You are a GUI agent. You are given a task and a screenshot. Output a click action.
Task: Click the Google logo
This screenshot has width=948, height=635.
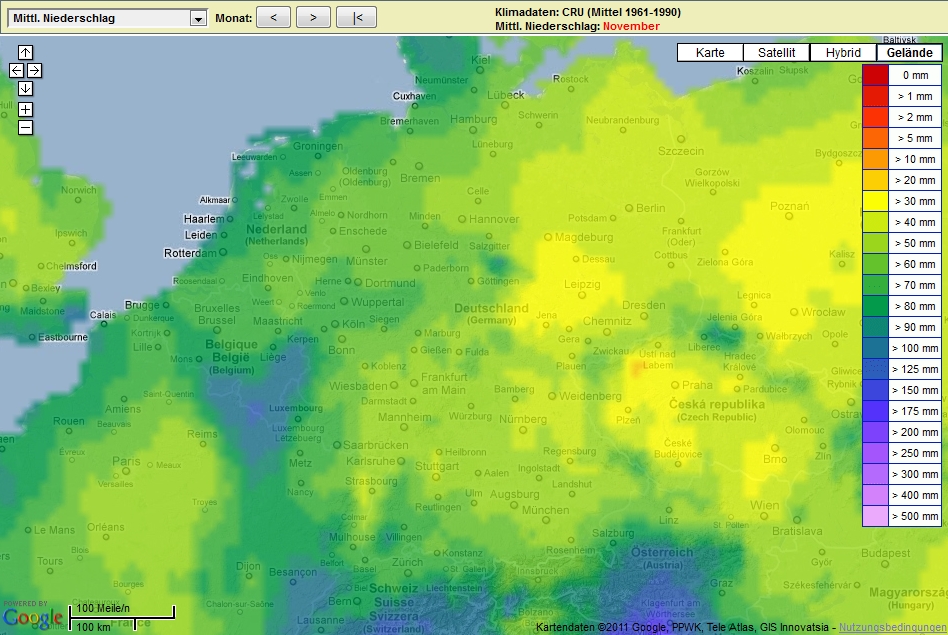point(32,618)
